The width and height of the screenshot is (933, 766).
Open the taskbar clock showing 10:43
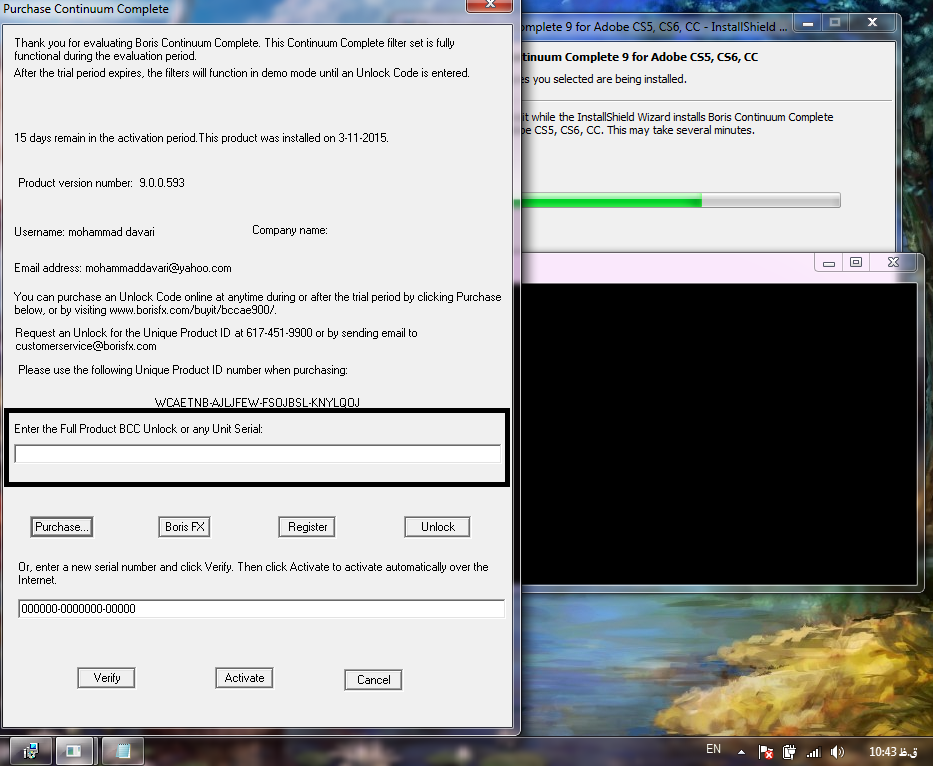(x=893, y=752)
